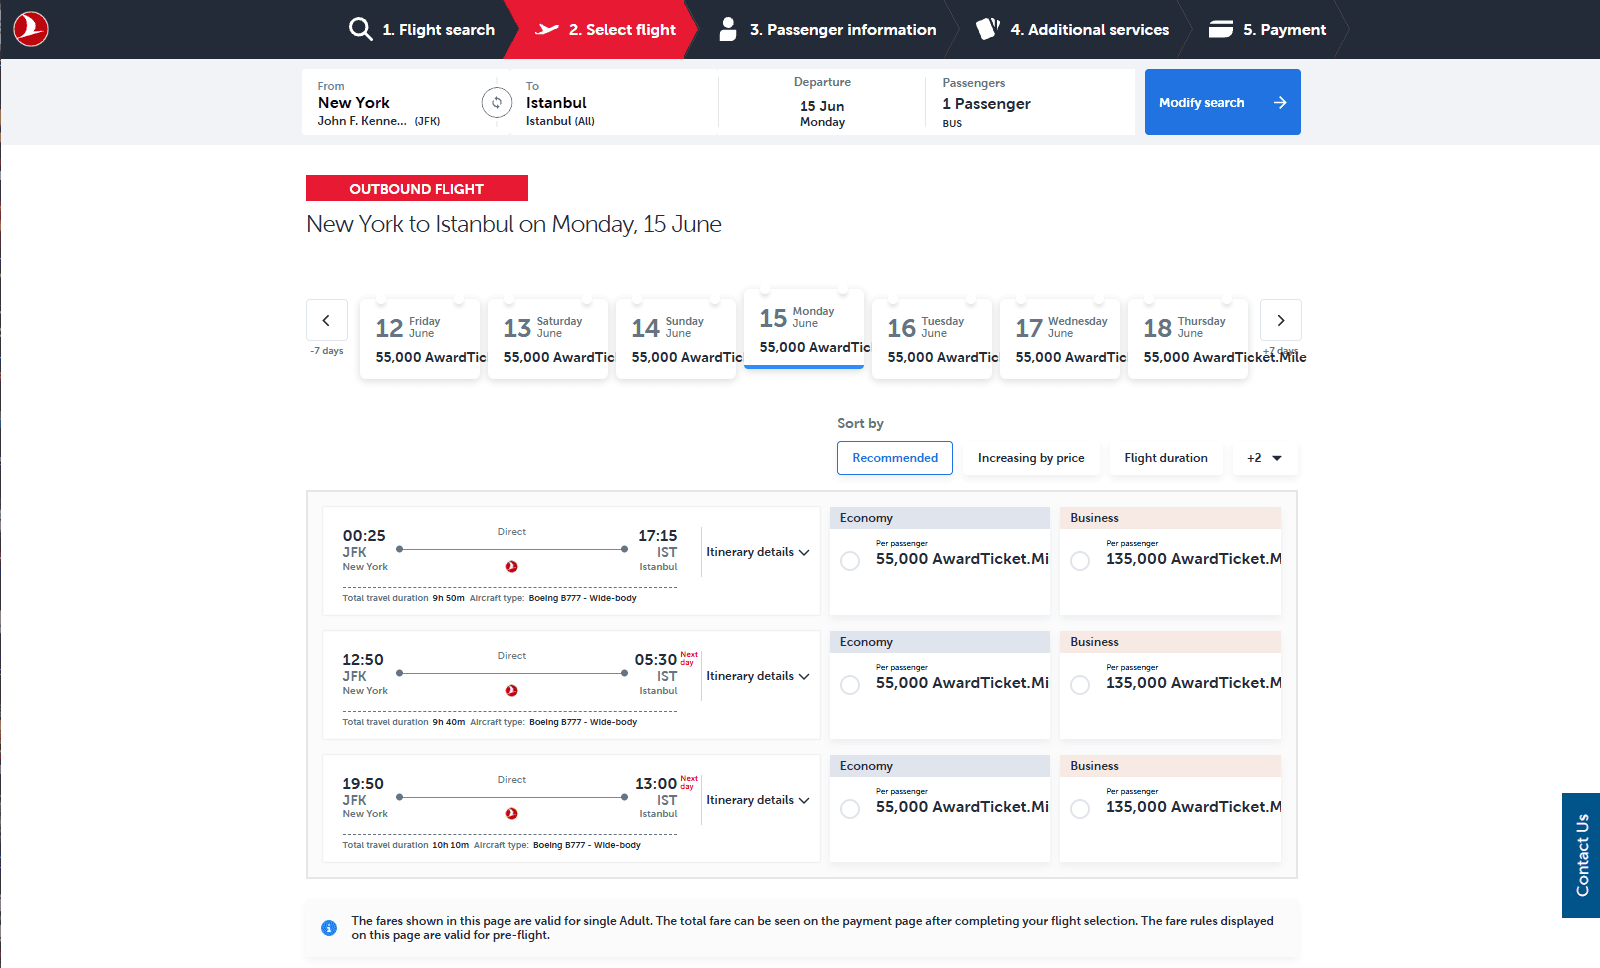Select Economy fare for the 00:25 flight
The width and height of the screenshot is (1600, 968).
[849, 560]
